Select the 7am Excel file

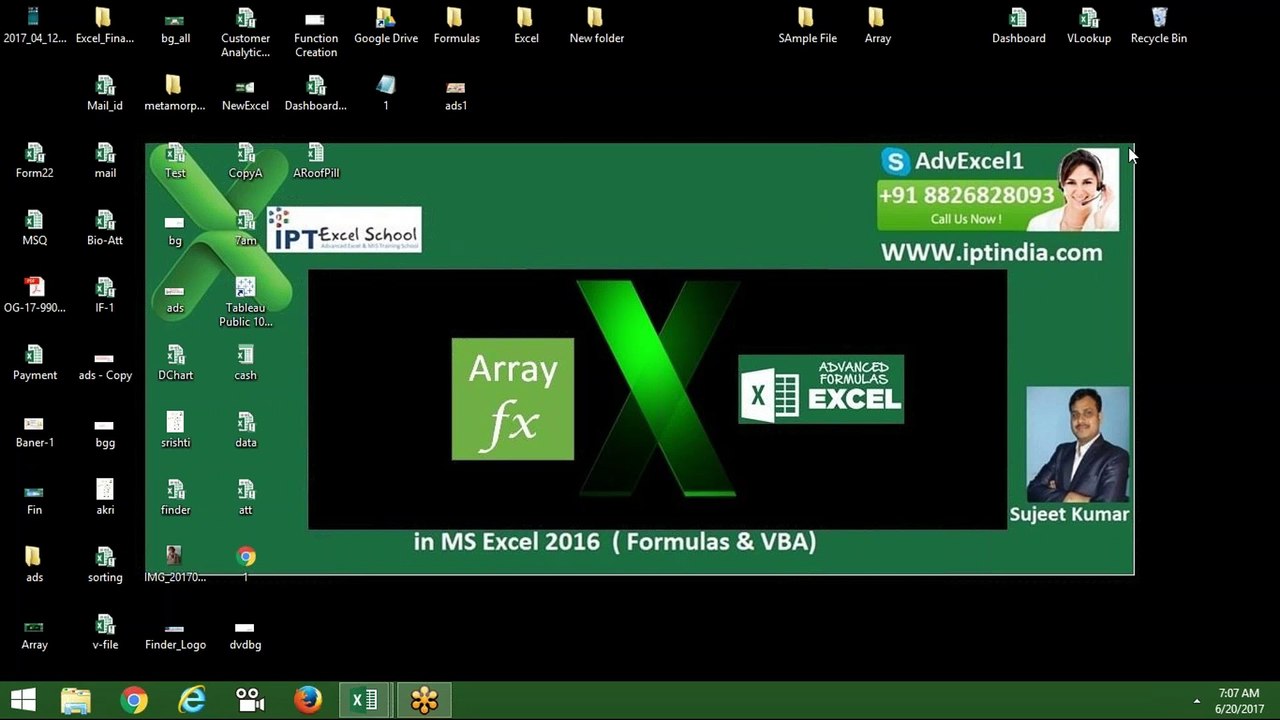point(245,228)
